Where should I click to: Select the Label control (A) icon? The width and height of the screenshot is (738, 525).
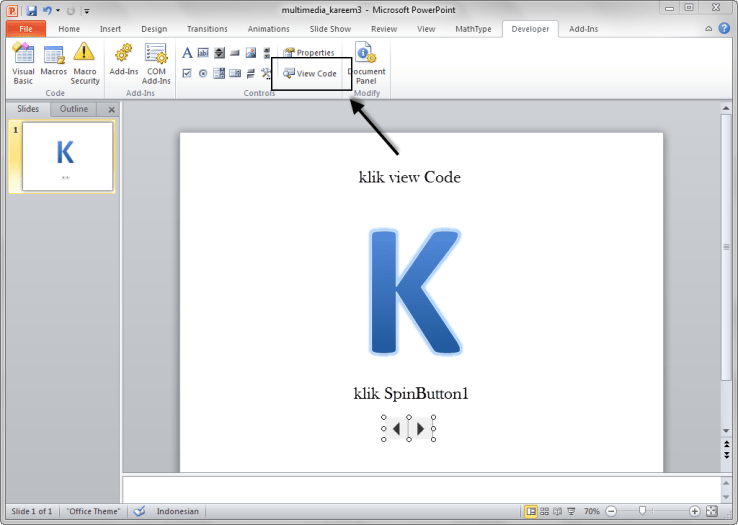tap(187, 53)
